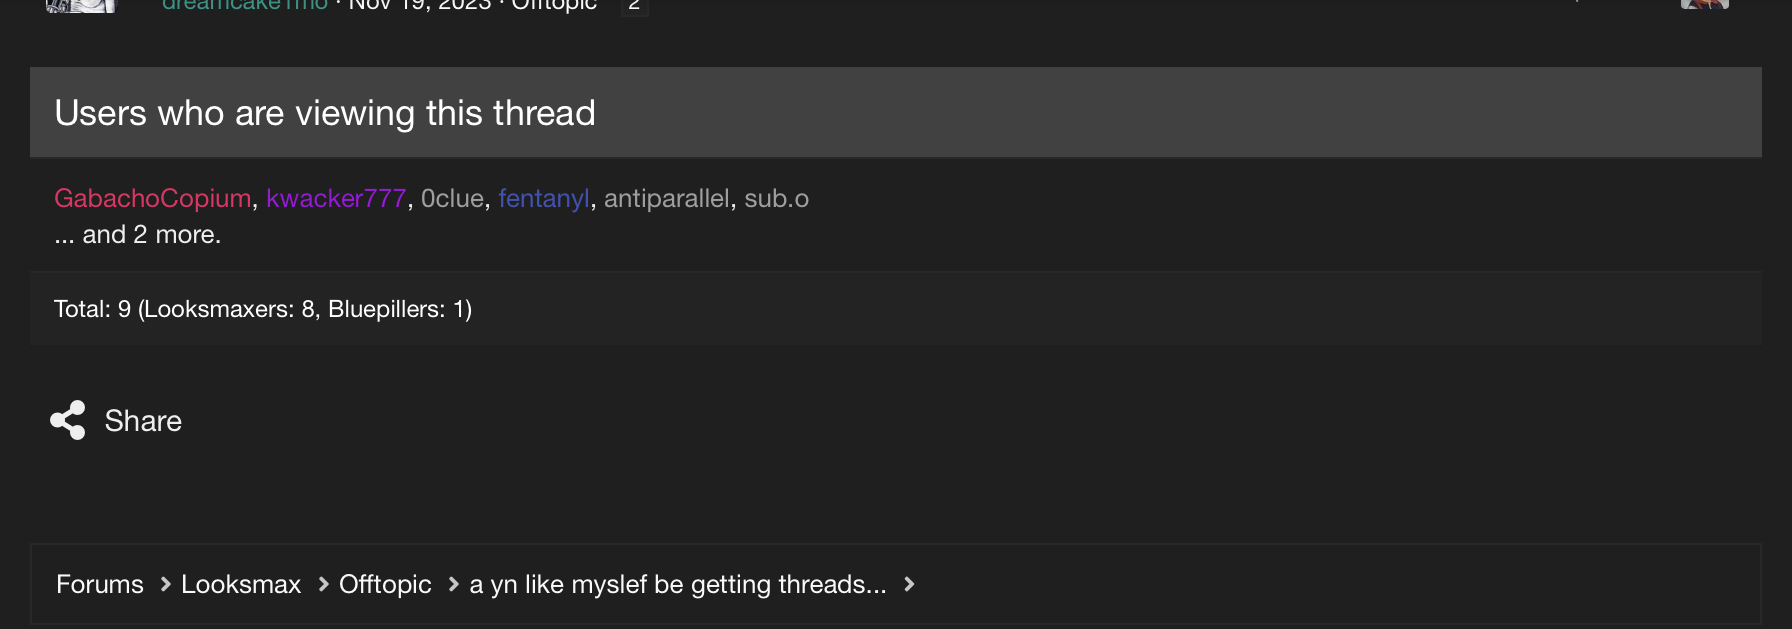Click the chevron before the thread title breadcrumb
1792x629 pixels.
pyautogui.click(x=453, y=584)
